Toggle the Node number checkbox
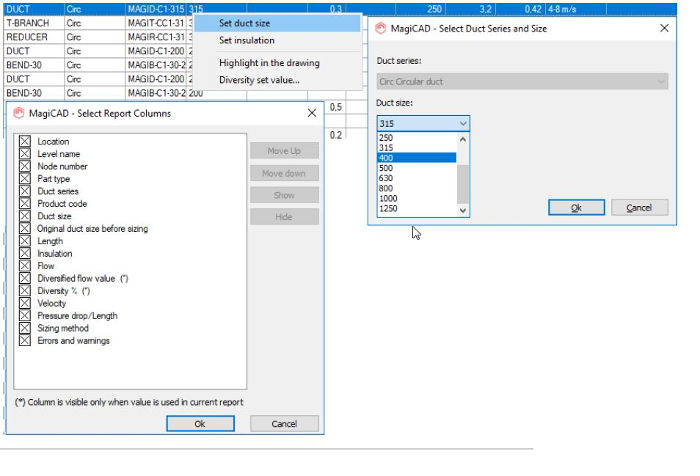700x476 pixels. (x=25, y=167)
